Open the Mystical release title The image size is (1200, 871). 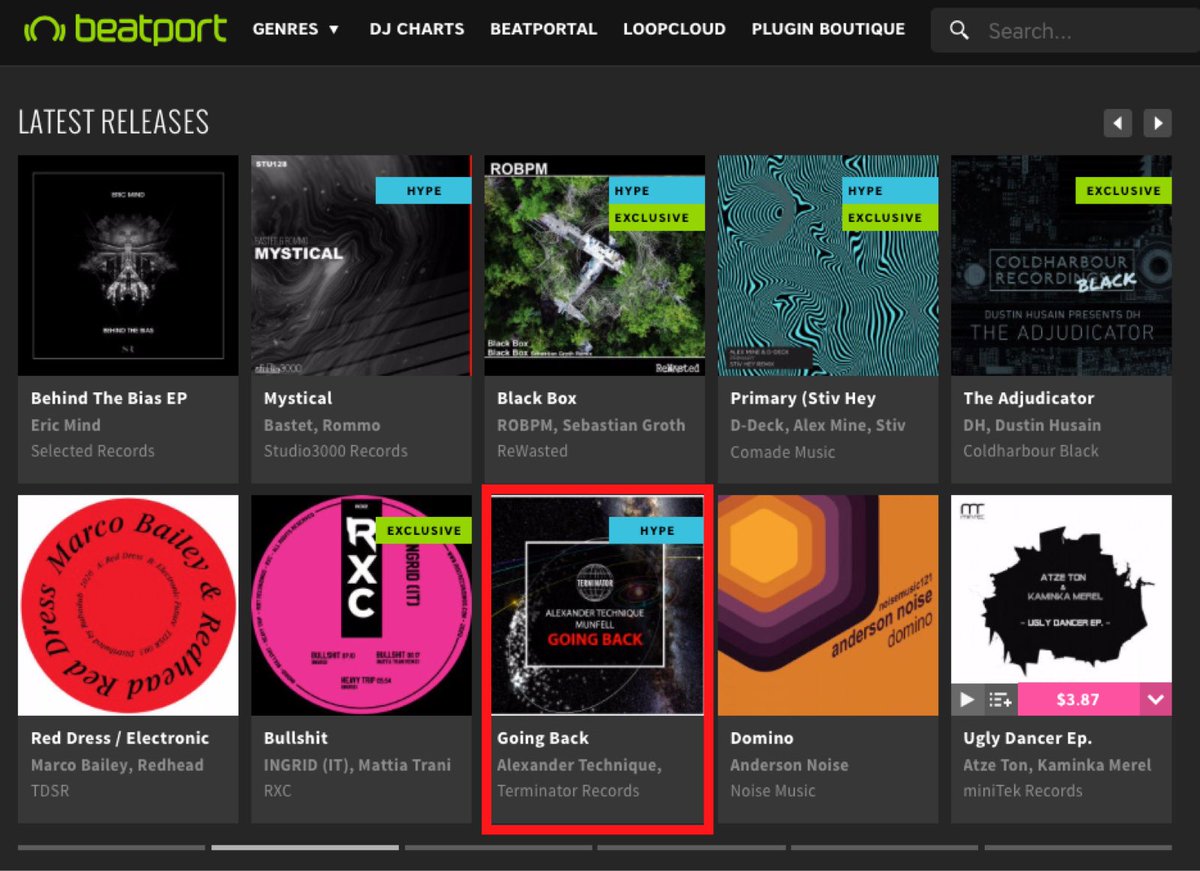coord(298,398)
